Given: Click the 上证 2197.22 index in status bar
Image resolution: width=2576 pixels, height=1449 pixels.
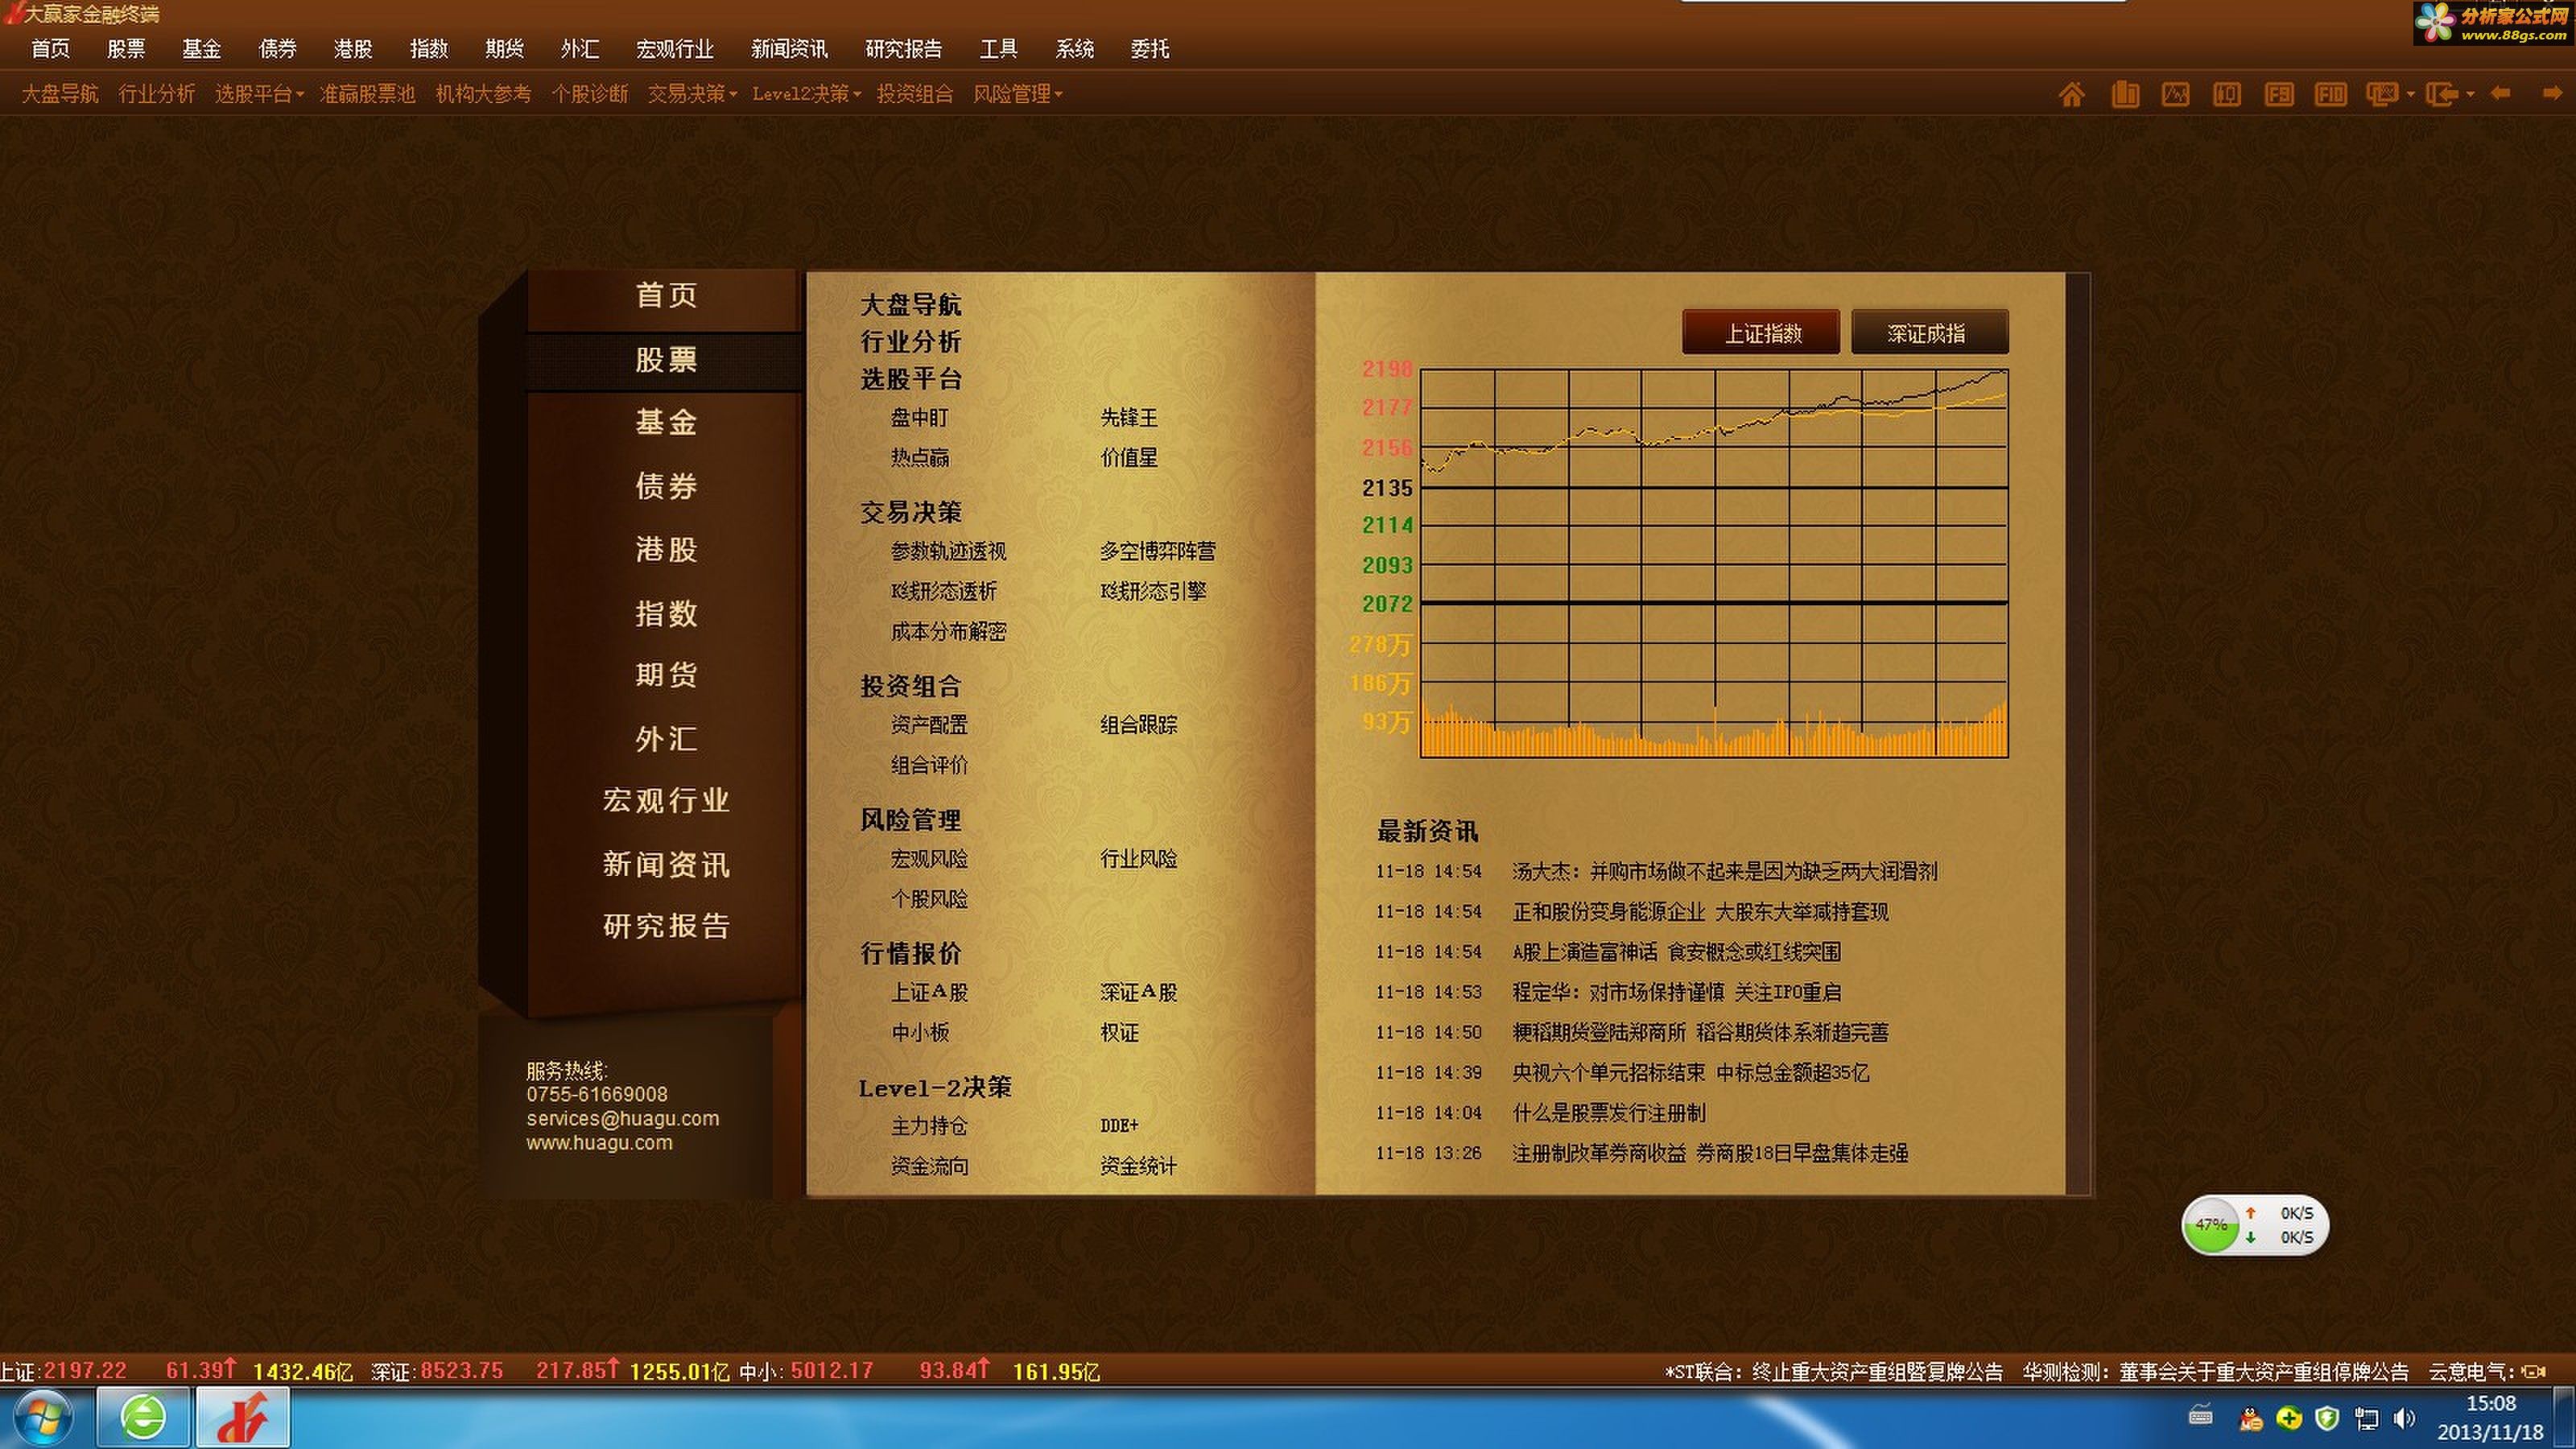Looking at the screenshot, I should tap(64, 1371).
